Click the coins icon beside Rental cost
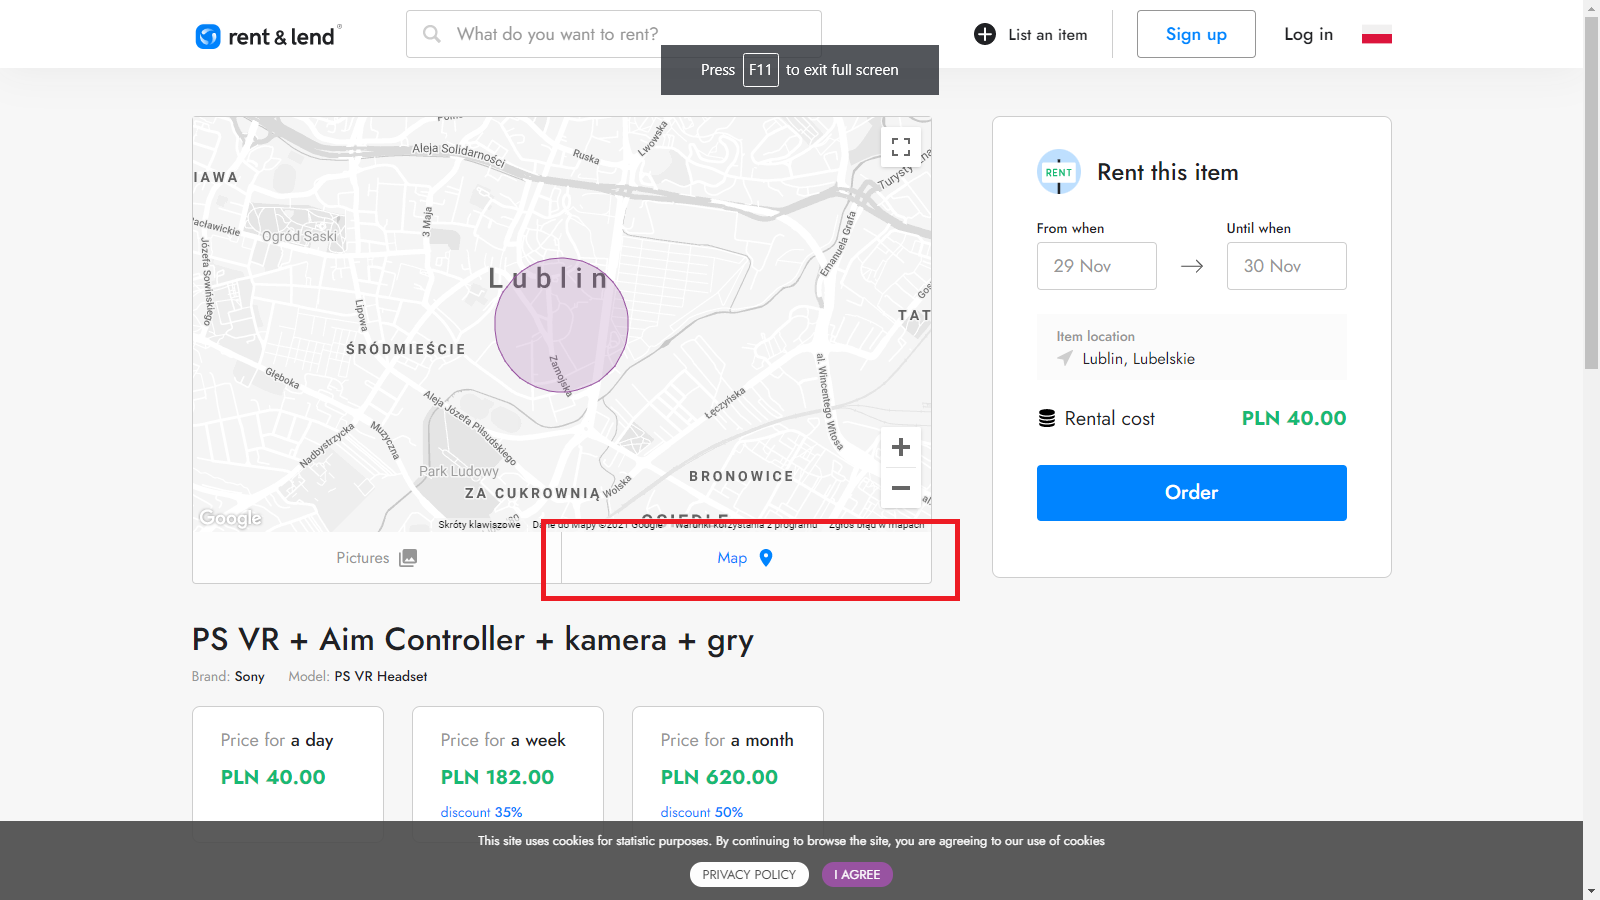The image size is (1600, 900). 1047,418
